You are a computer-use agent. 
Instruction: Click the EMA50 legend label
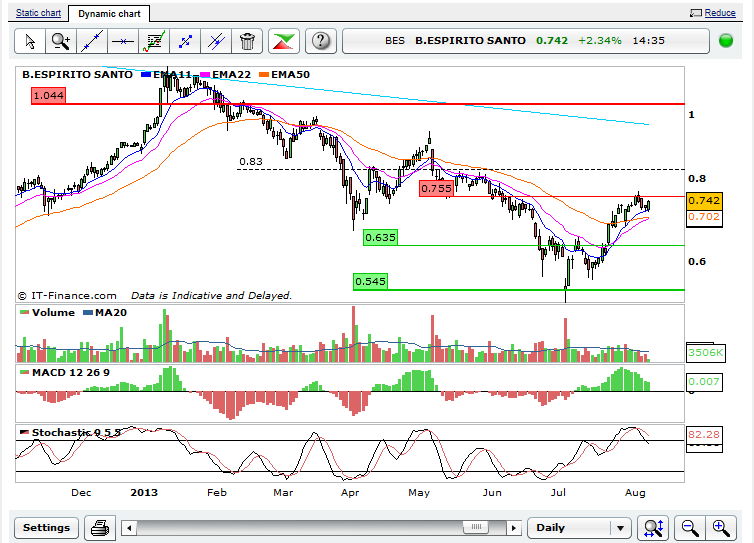coord(284,75)
